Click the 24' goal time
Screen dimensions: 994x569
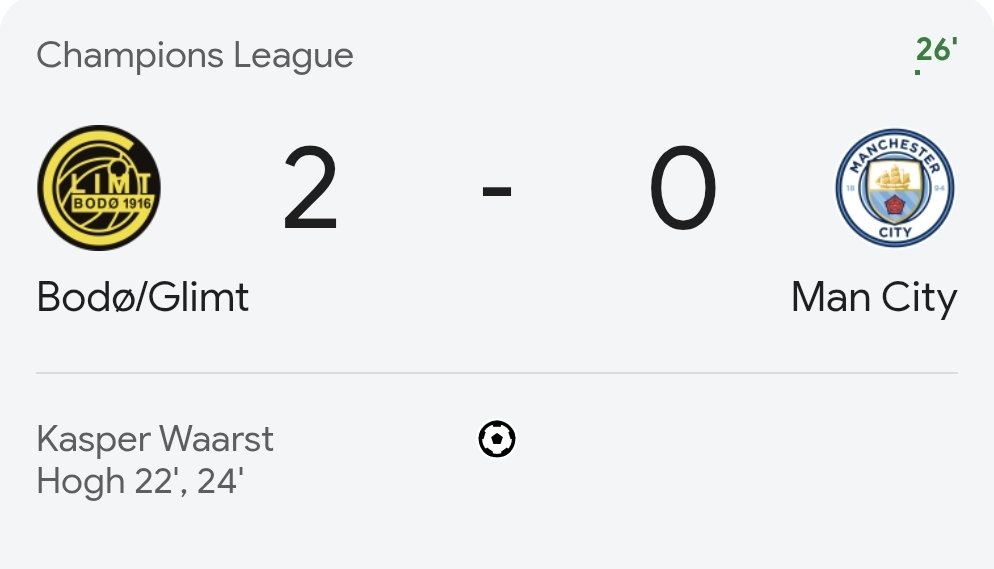click(220, 481)
